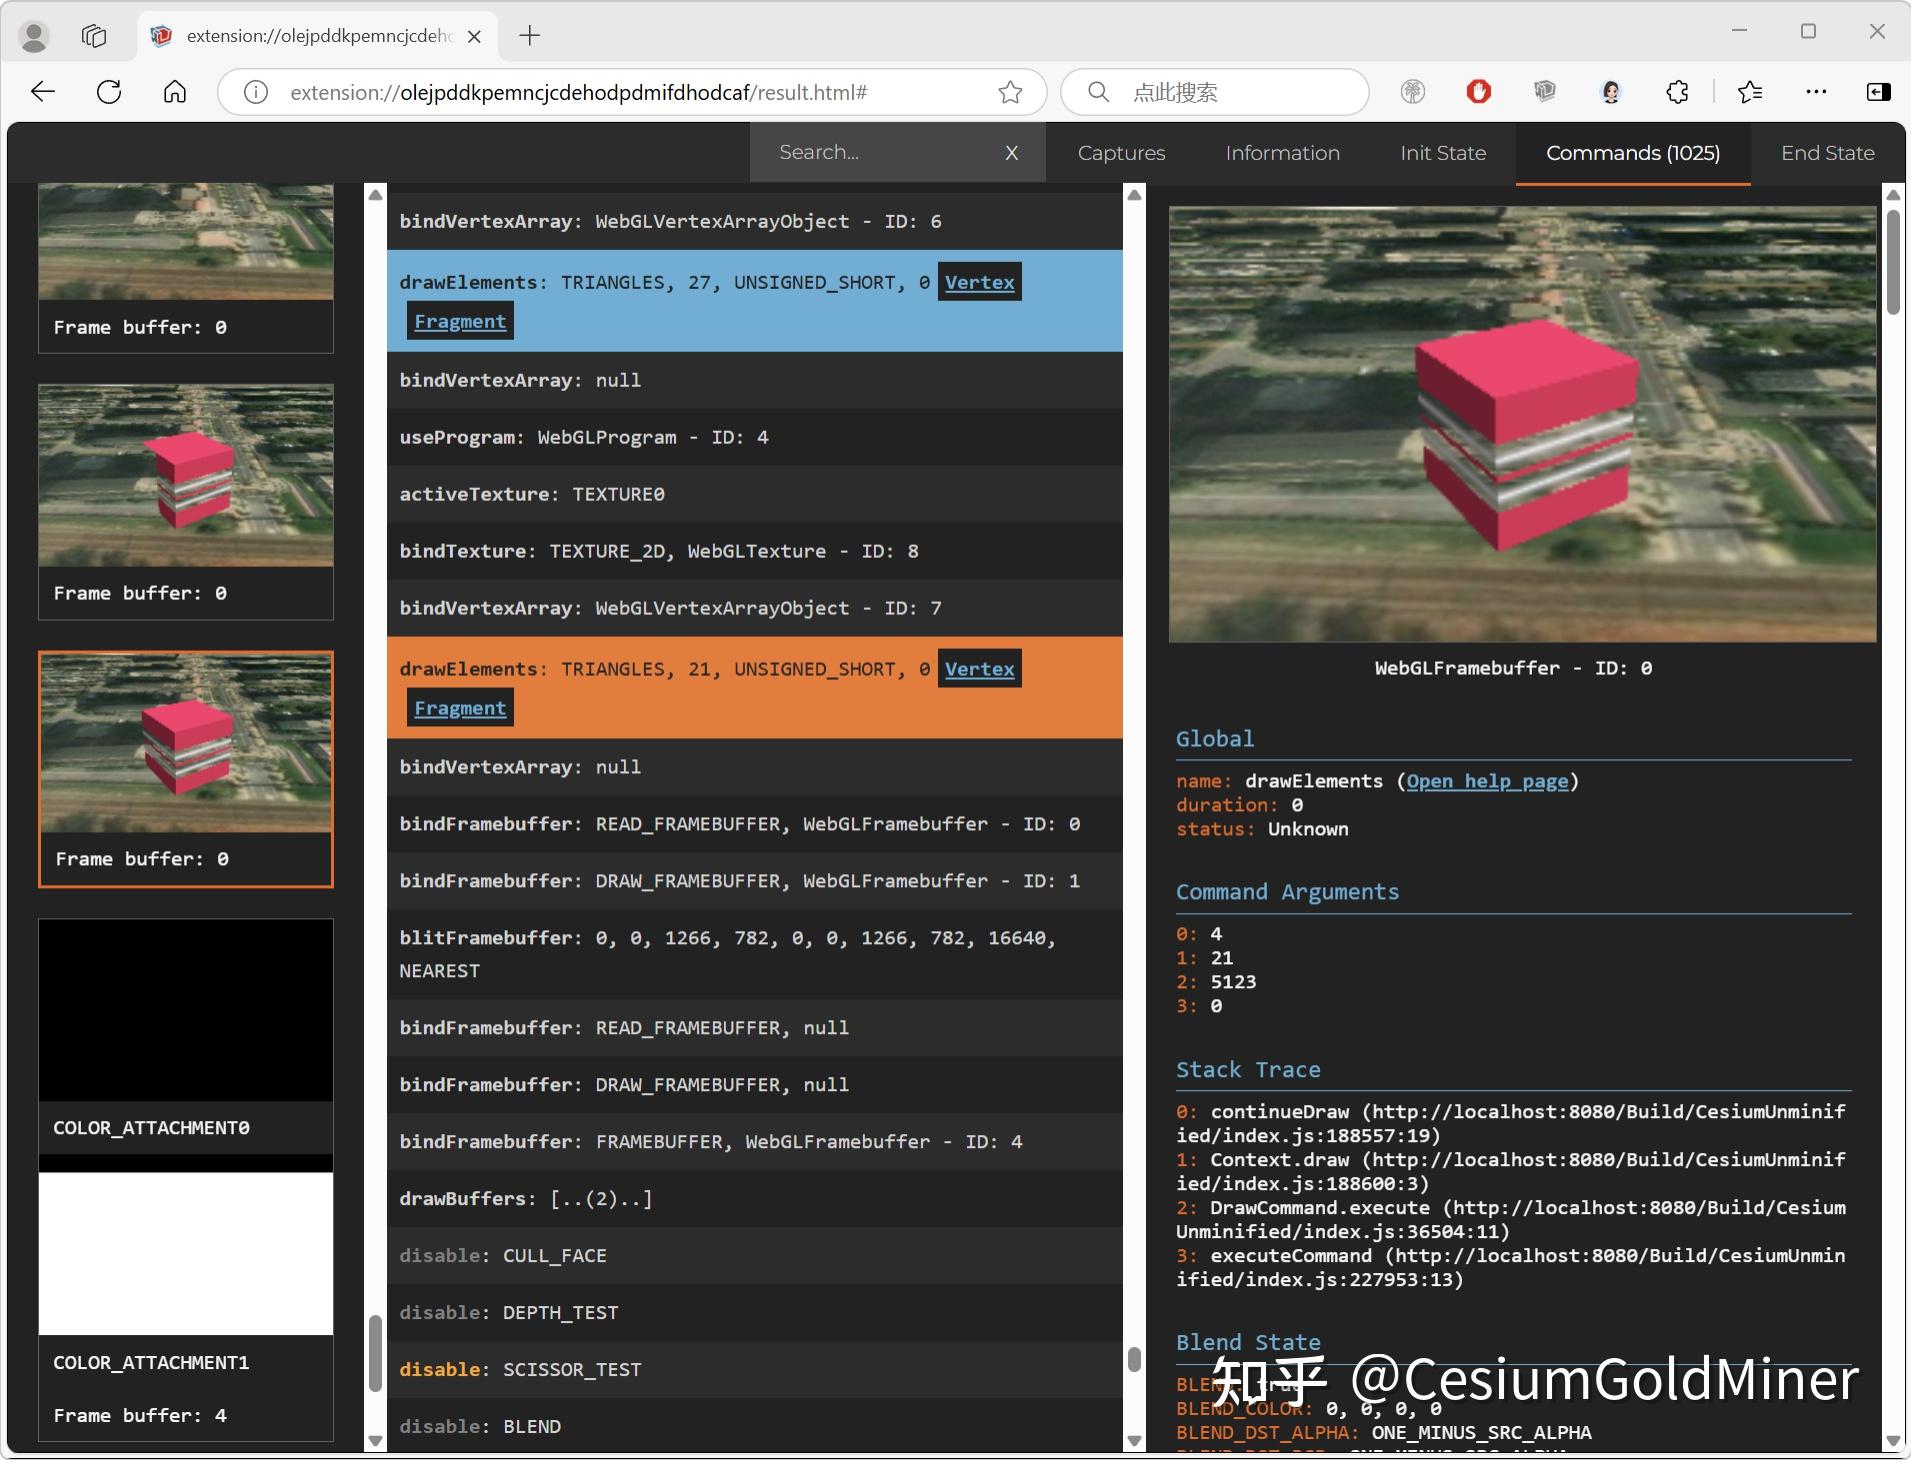1911x1460 pixels.
Task: Open the Favorites list star icon
Action: [x=1750, y=91]
